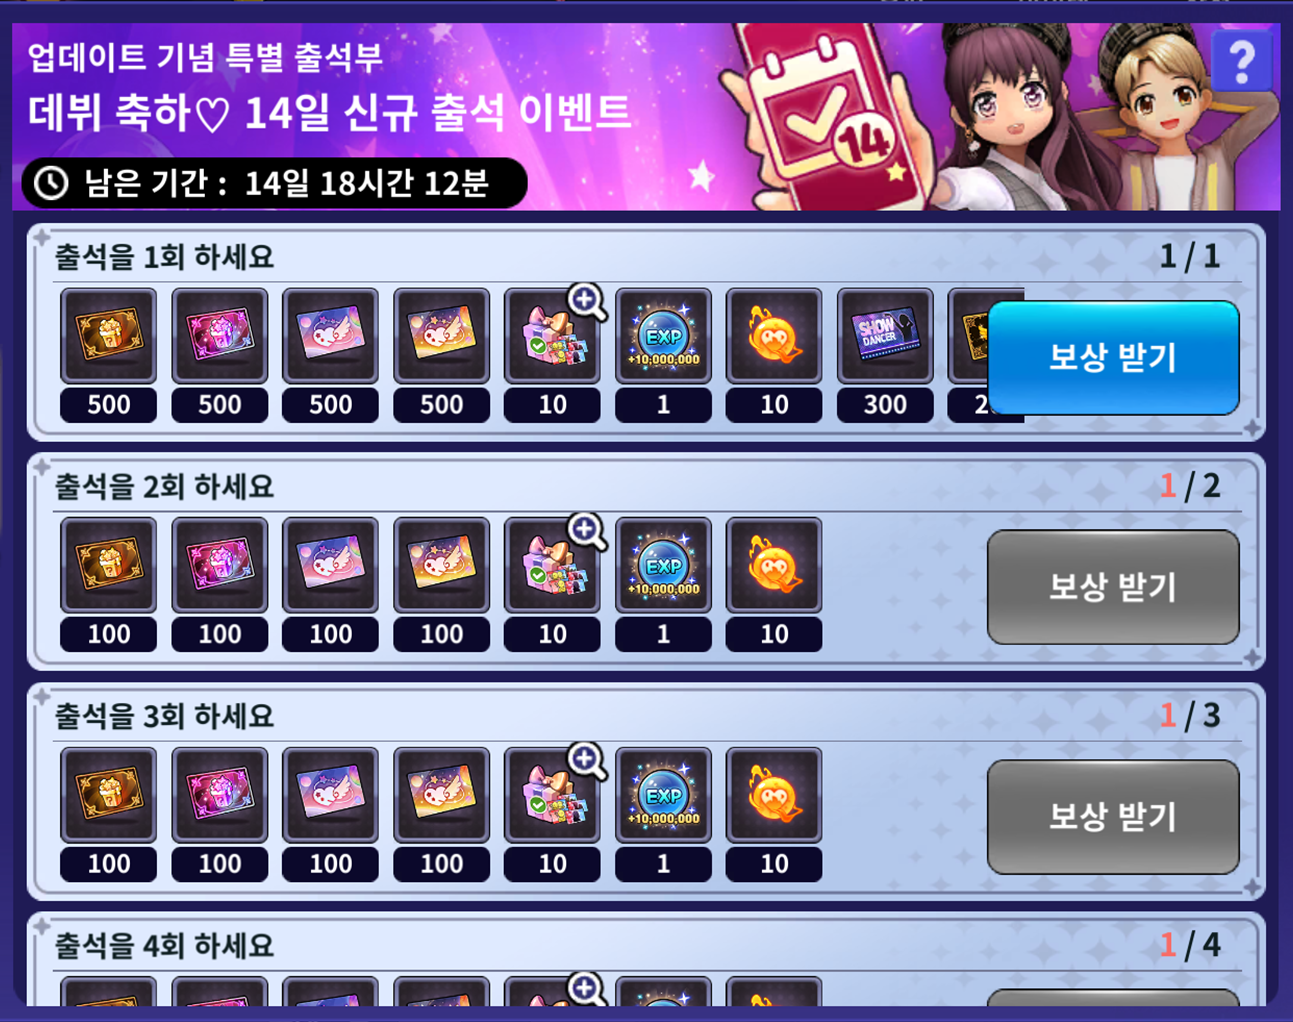Tap the gold popcorn ticket worth 500

108,336
